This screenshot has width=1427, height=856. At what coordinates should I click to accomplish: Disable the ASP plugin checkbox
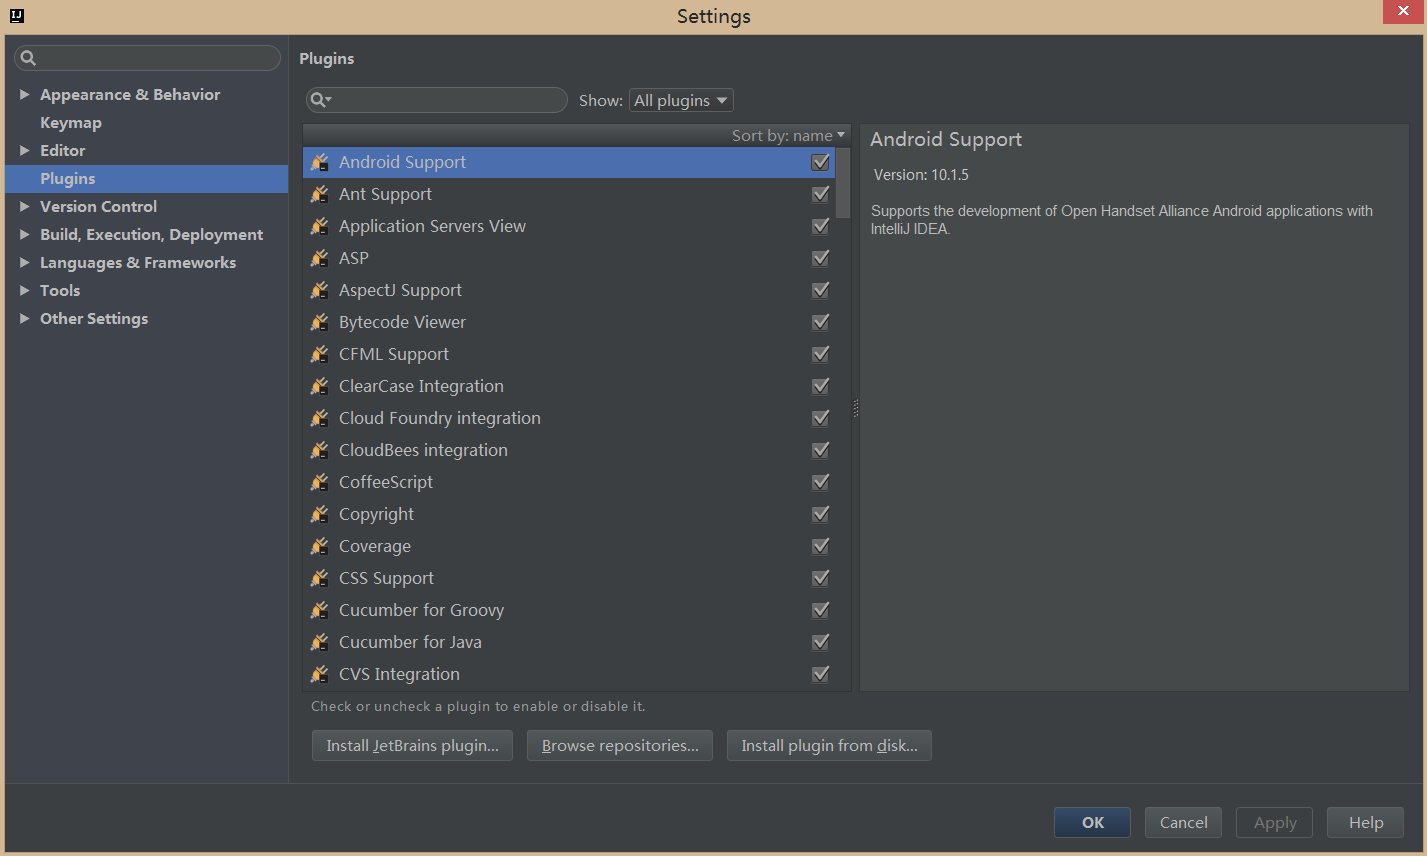pyautogui.click(x=821, y=258)
